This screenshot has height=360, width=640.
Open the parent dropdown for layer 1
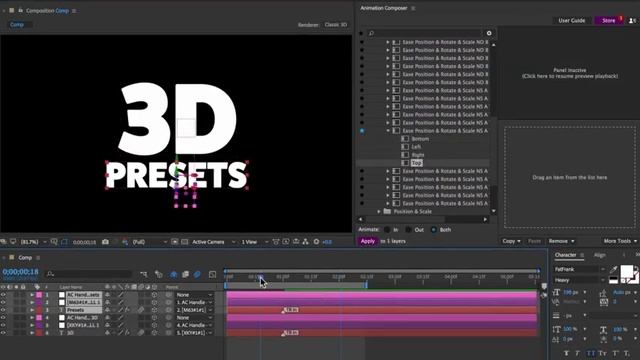pos(194,295)
